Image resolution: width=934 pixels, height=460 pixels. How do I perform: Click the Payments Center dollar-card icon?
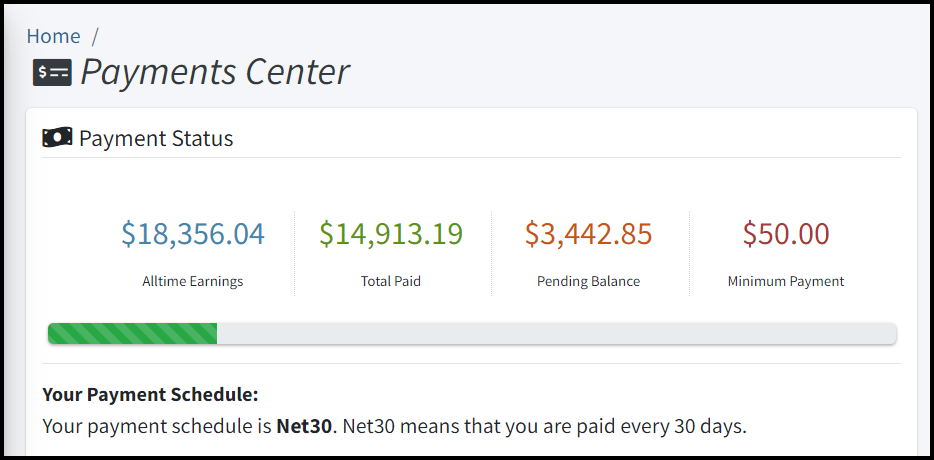point(52,73)
